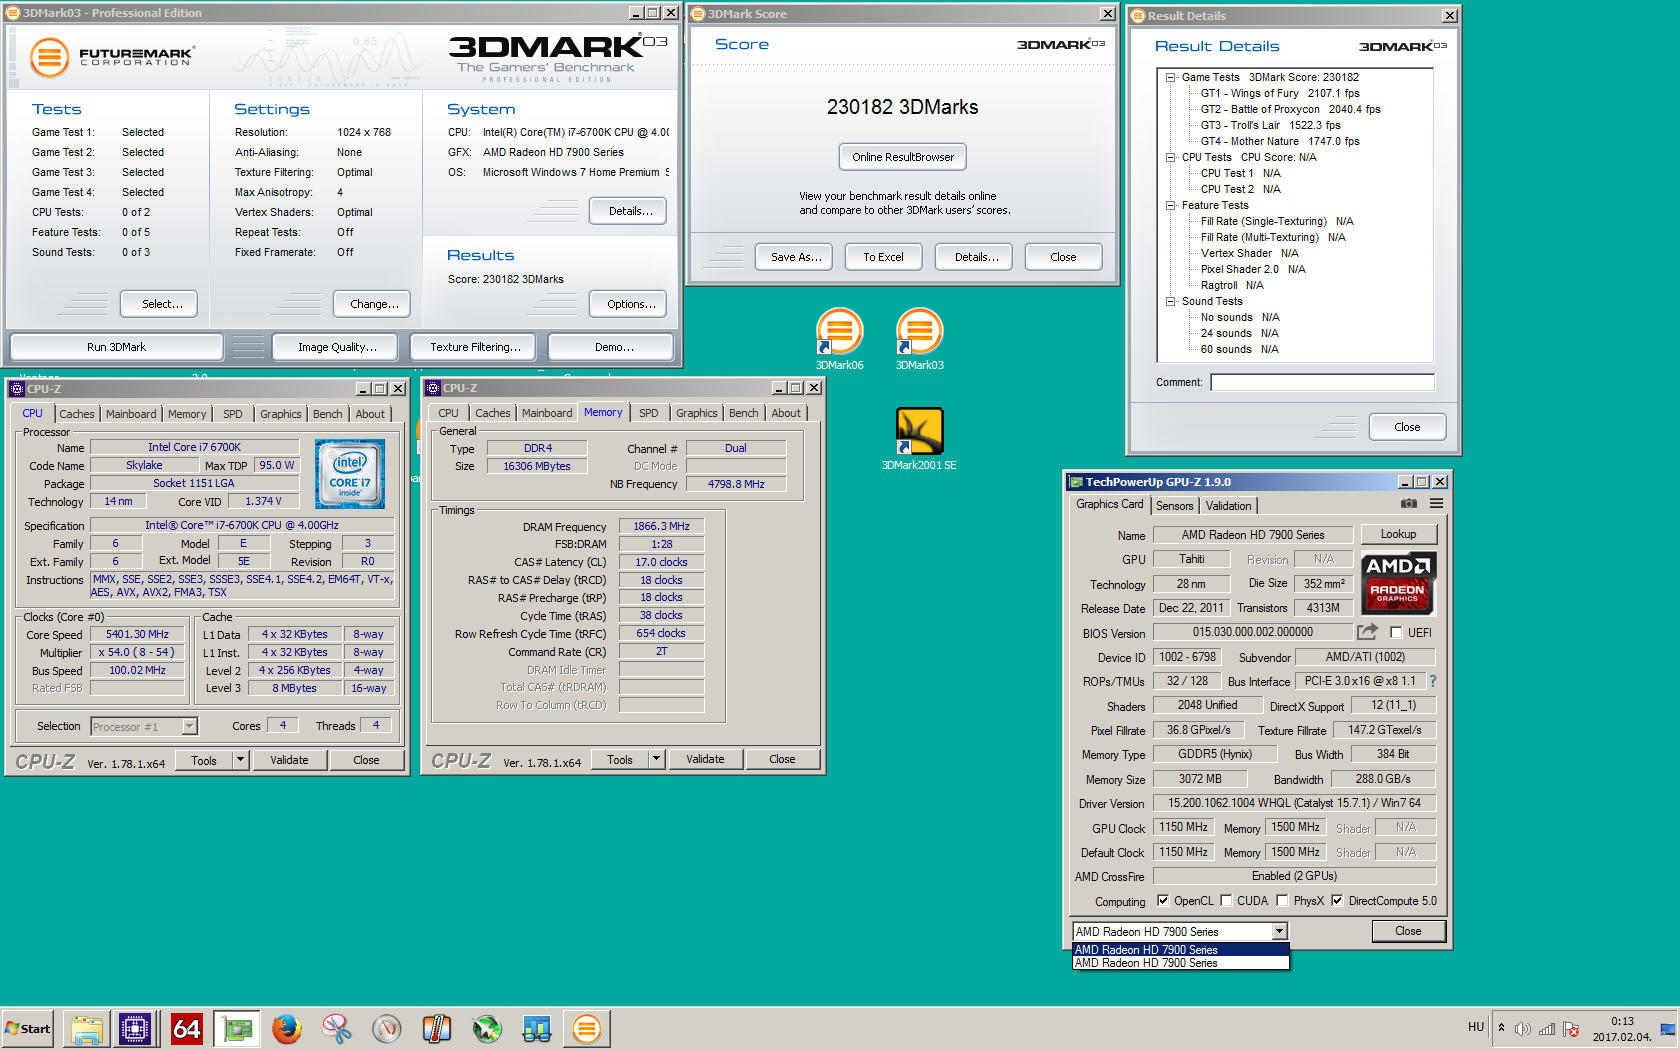Click Validate in left CPU-Z window
This screenshot has width=1680, height=1050.
click(x=289, y=760)
